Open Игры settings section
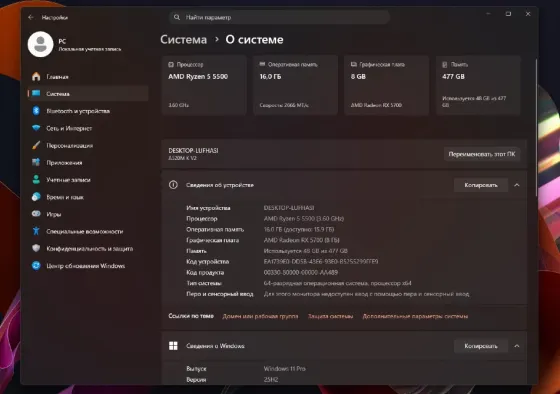The width and height of the screenshot is (560, 394). pos(88,214)
